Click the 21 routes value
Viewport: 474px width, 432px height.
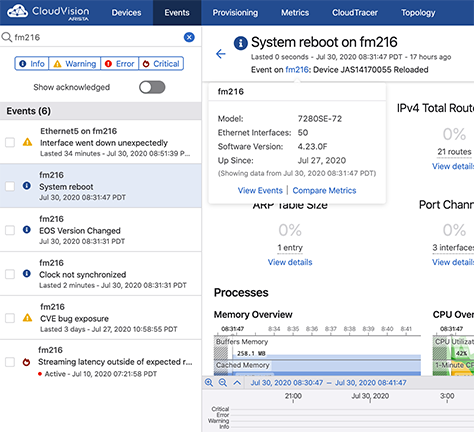(x=454, y=152)
